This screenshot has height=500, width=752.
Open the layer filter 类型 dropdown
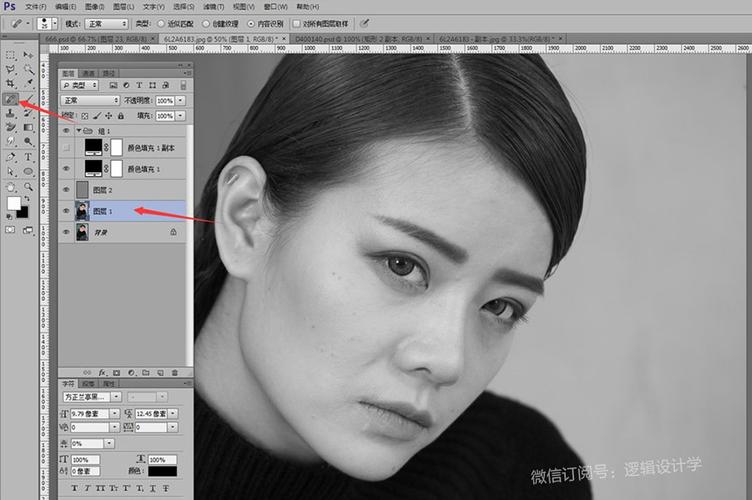[x=80, y=85]
